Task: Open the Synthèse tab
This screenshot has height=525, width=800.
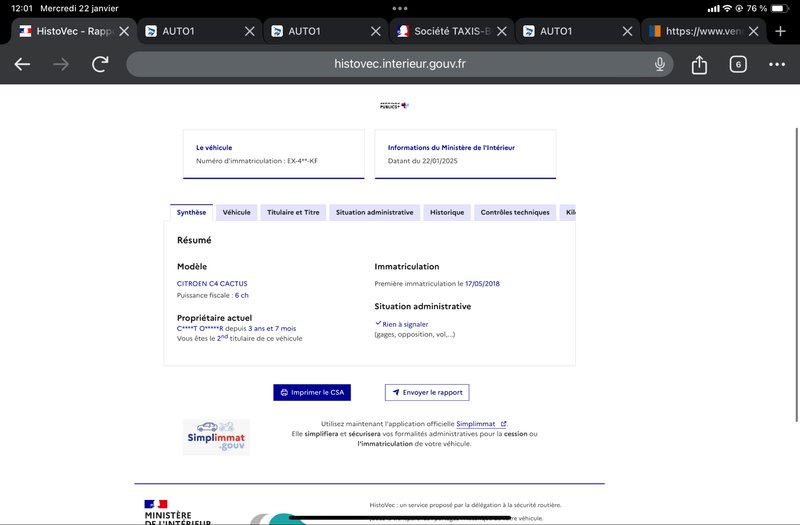Action: coord(191,212)
